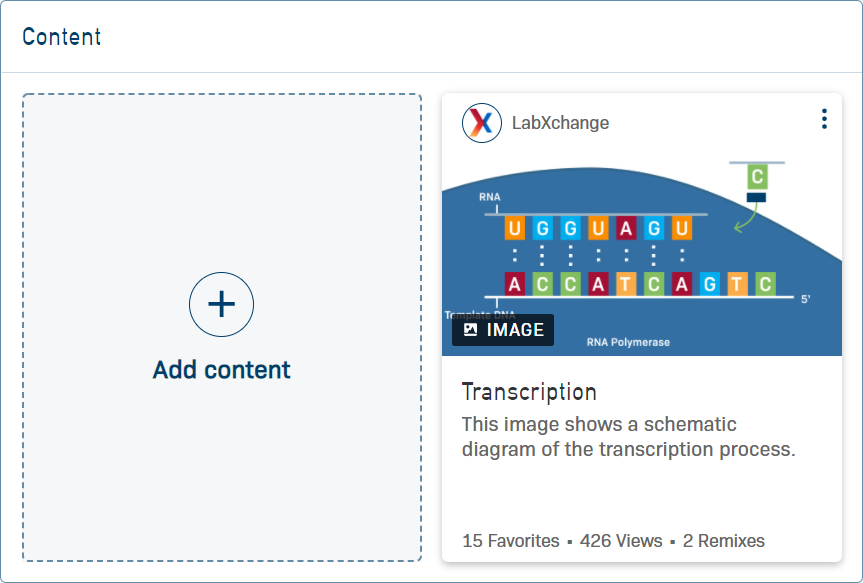
Task: Click the plus circle icon
Action: 221,304
